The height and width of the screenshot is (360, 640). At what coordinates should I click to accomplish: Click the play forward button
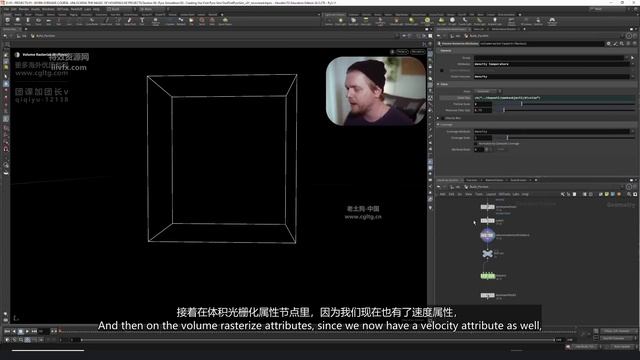[27, 331]
